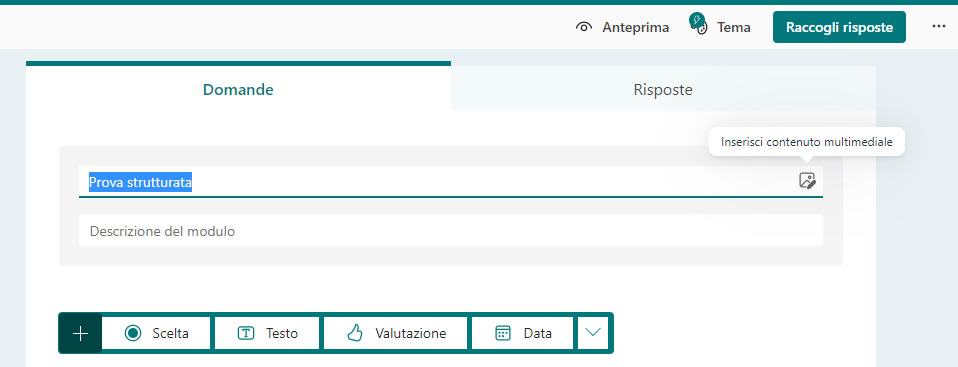Click the Descrizione del modulo field
Image resolution: width=958 pixels, height=367 pixels.
point(451,231)
